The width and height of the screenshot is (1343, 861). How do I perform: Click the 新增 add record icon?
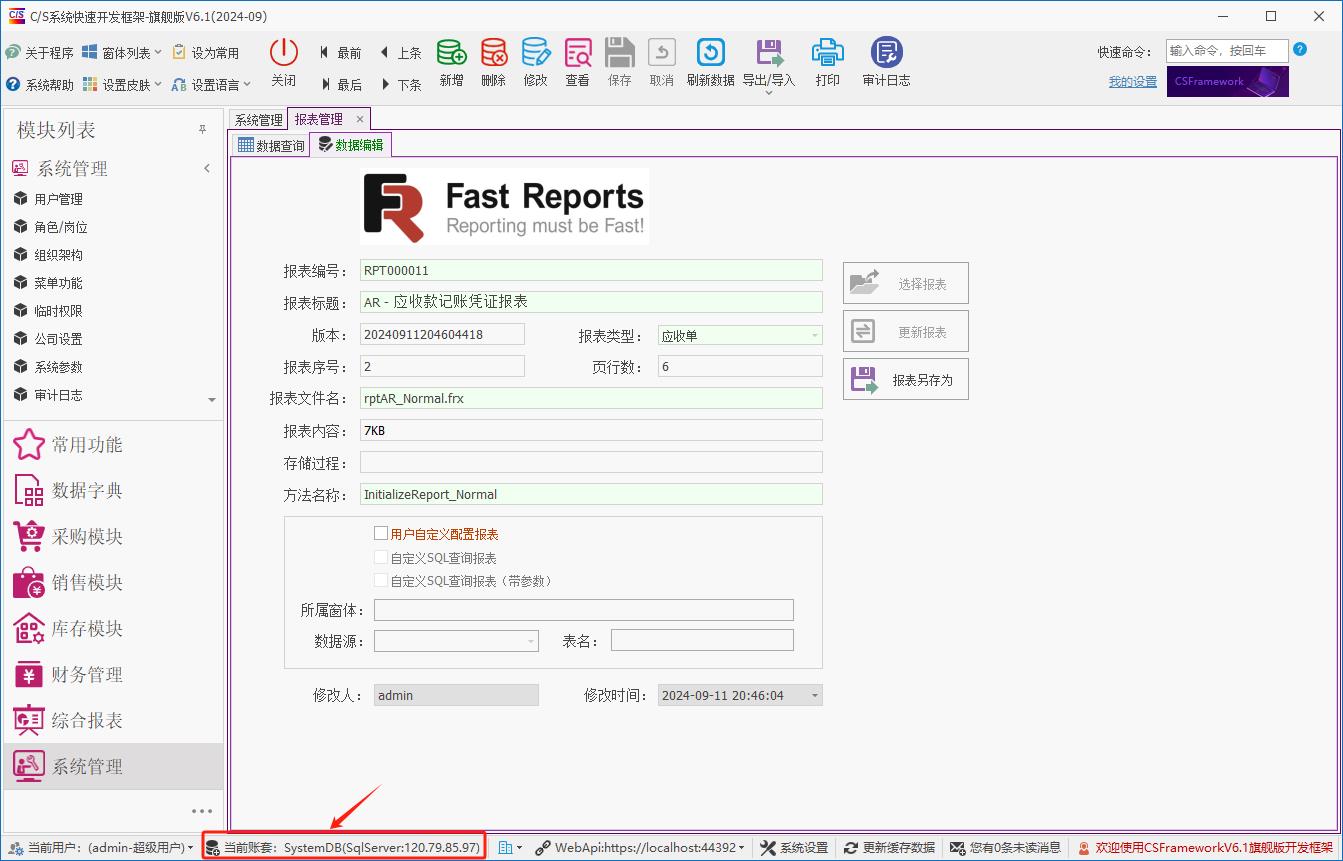451,53
